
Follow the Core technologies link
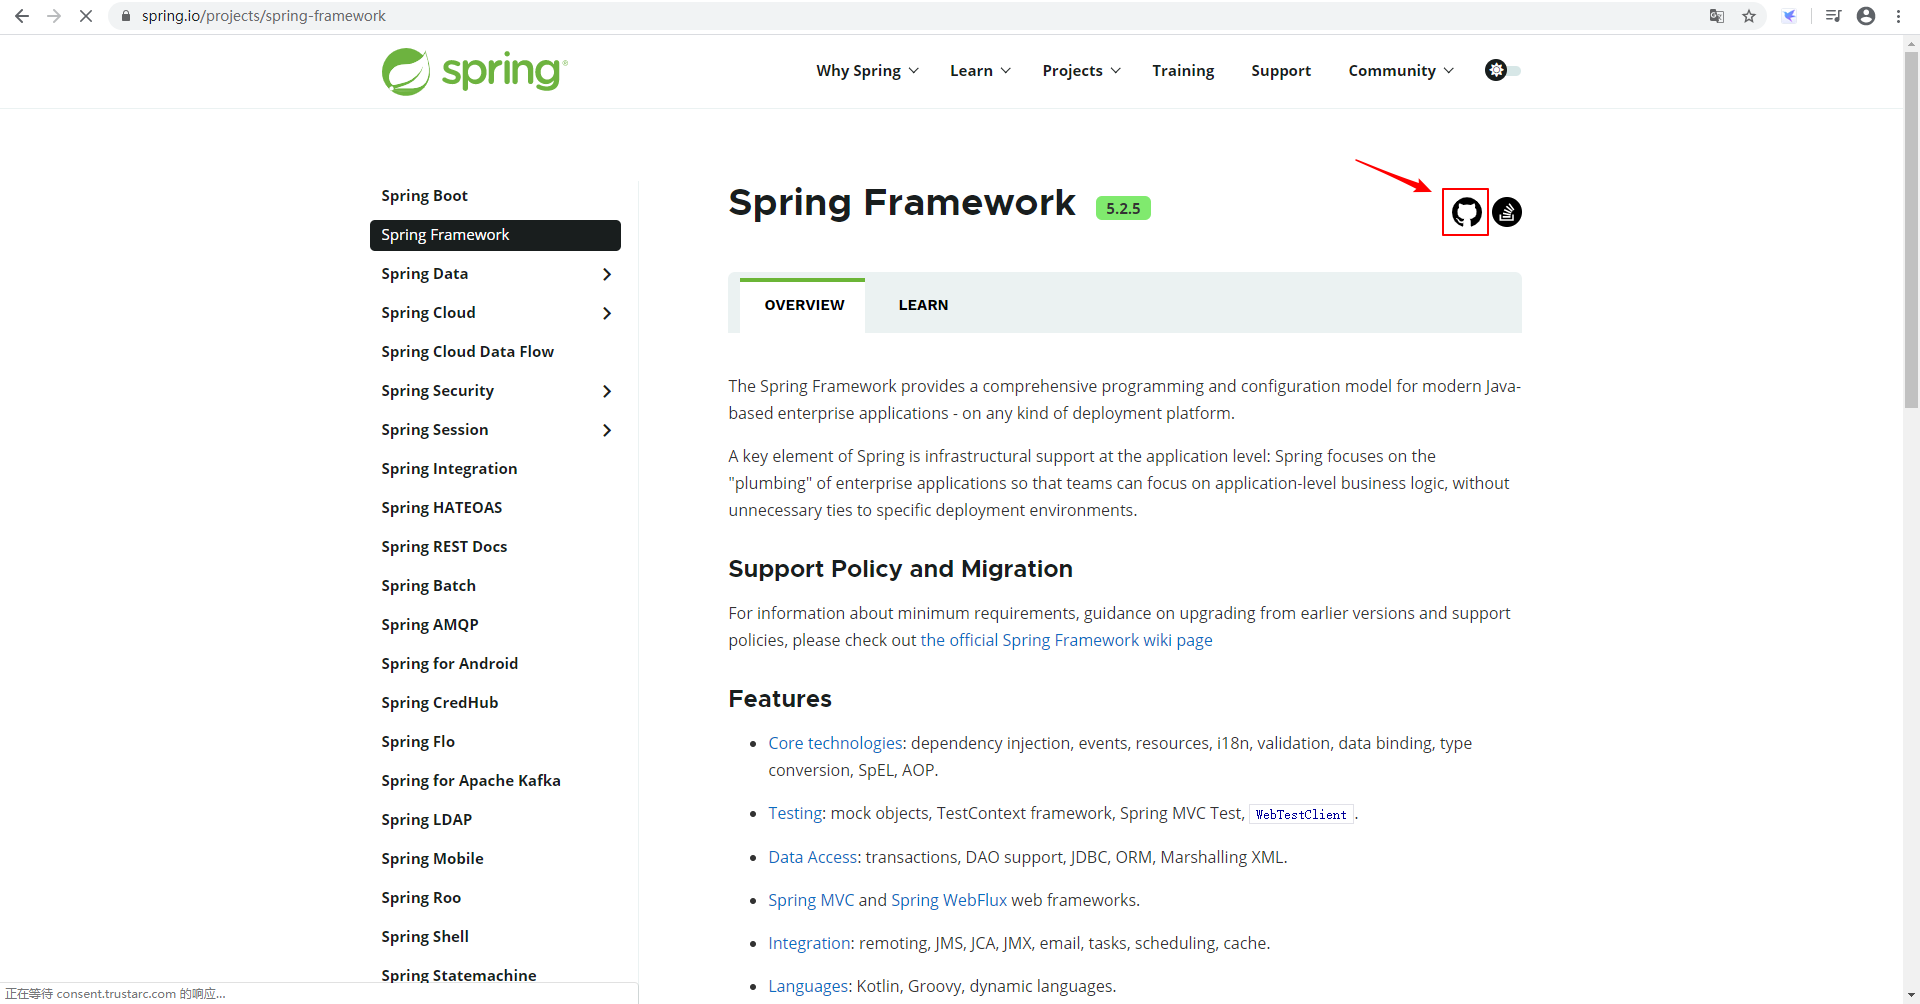click(x=834, y=743)
